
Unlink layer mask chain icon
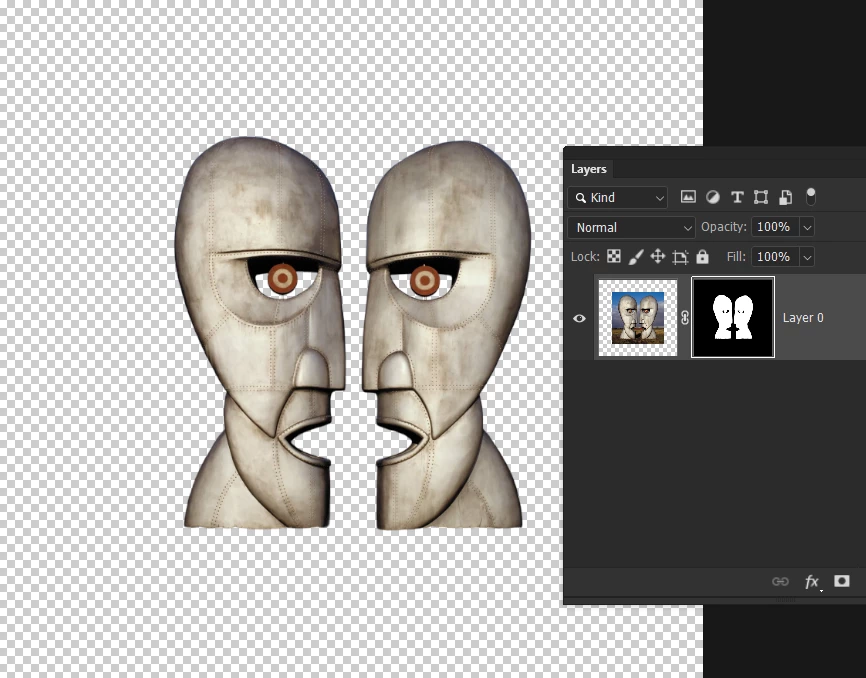coord(685,317)
